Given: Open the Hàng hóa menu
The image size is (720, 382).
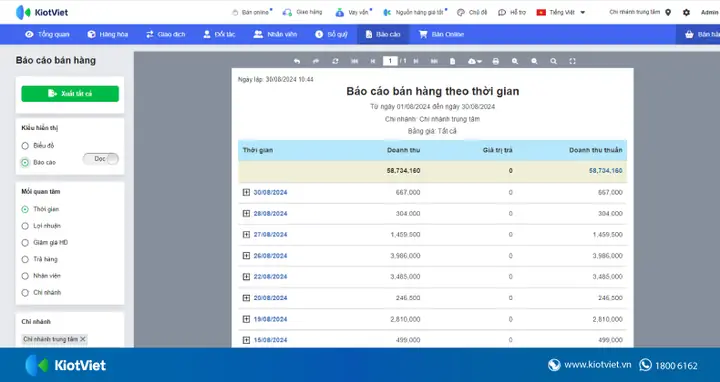Looking at the screenshot, I should pyautogui.click(x=107, y=34).
